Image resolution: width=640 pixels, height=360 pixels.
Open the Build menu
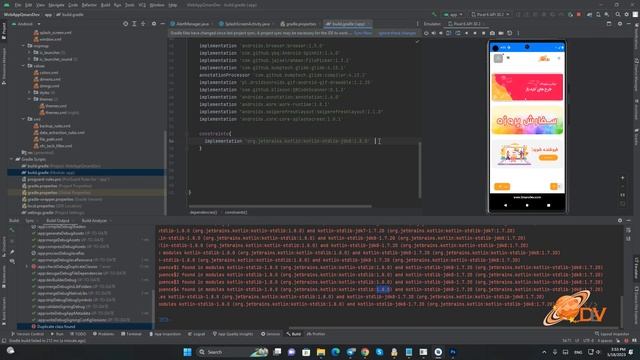click(x=105, y=5)
